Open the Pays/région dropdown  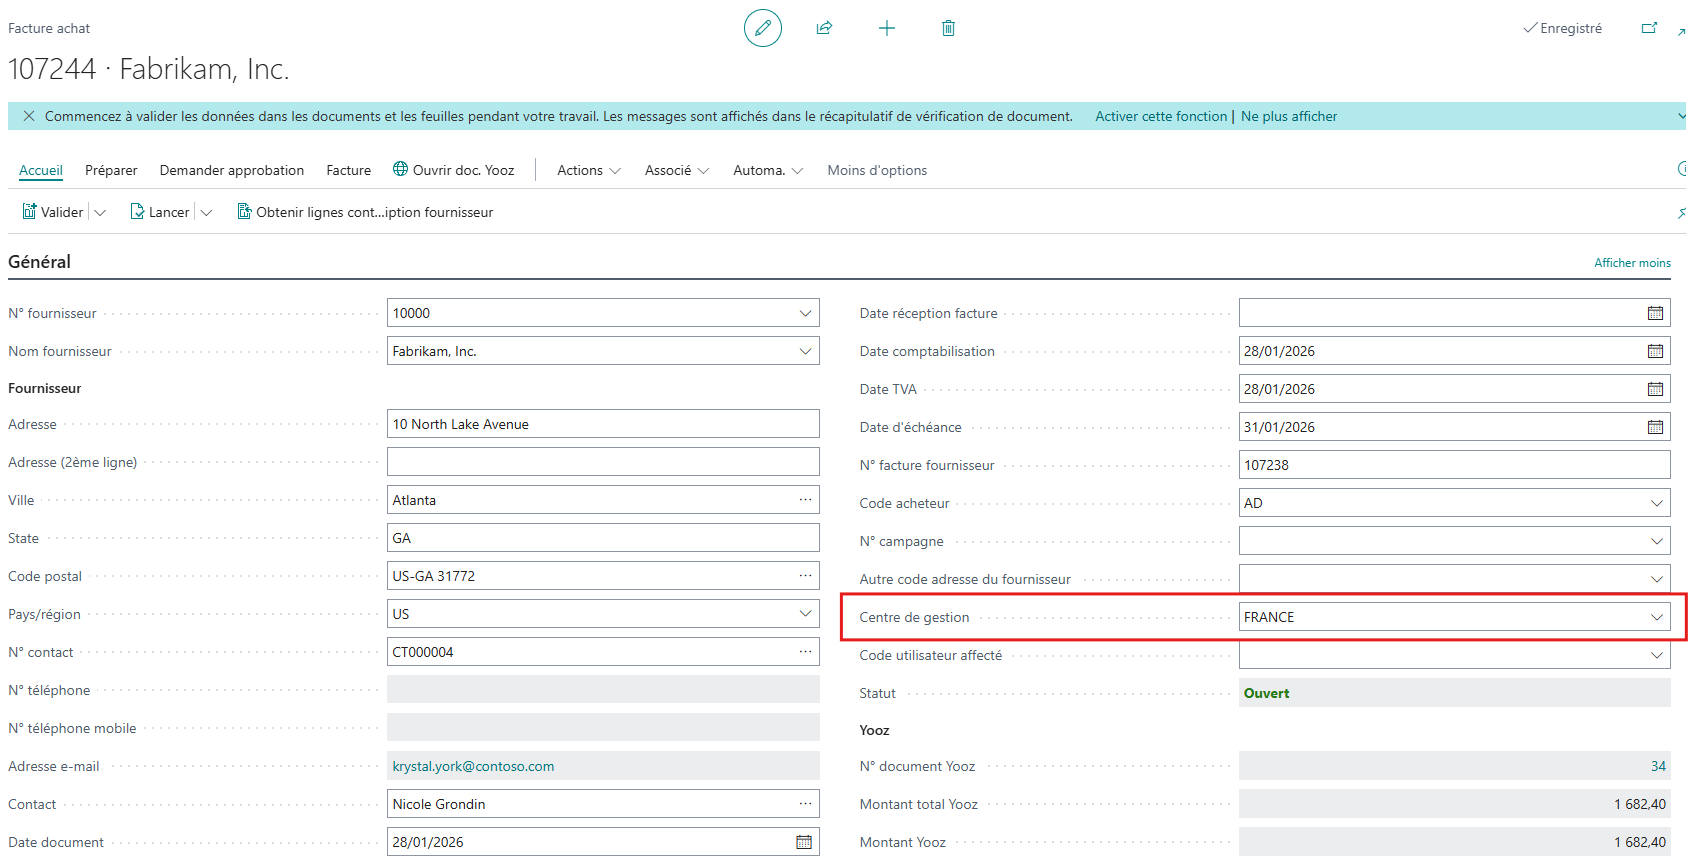pos(805,614)
